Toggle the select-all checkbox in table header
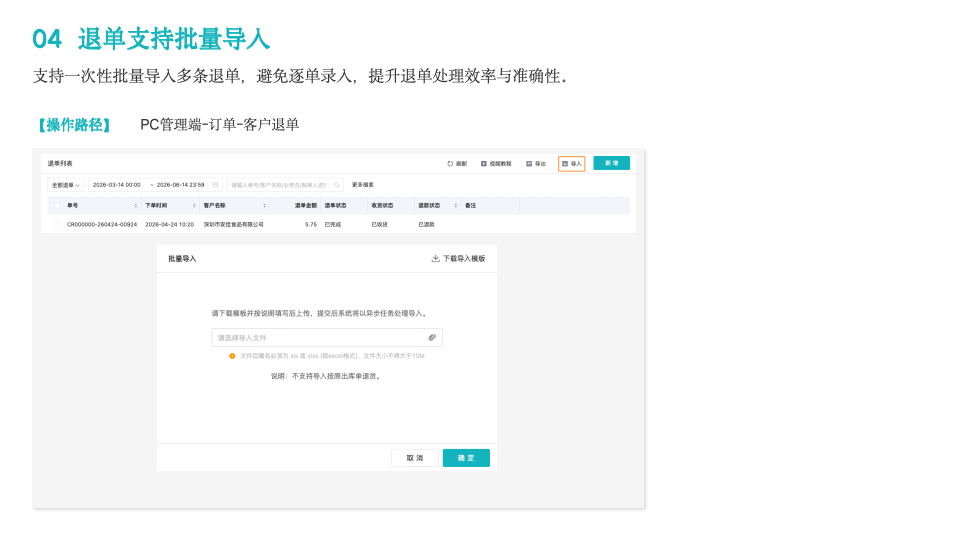 coord(57,205)
